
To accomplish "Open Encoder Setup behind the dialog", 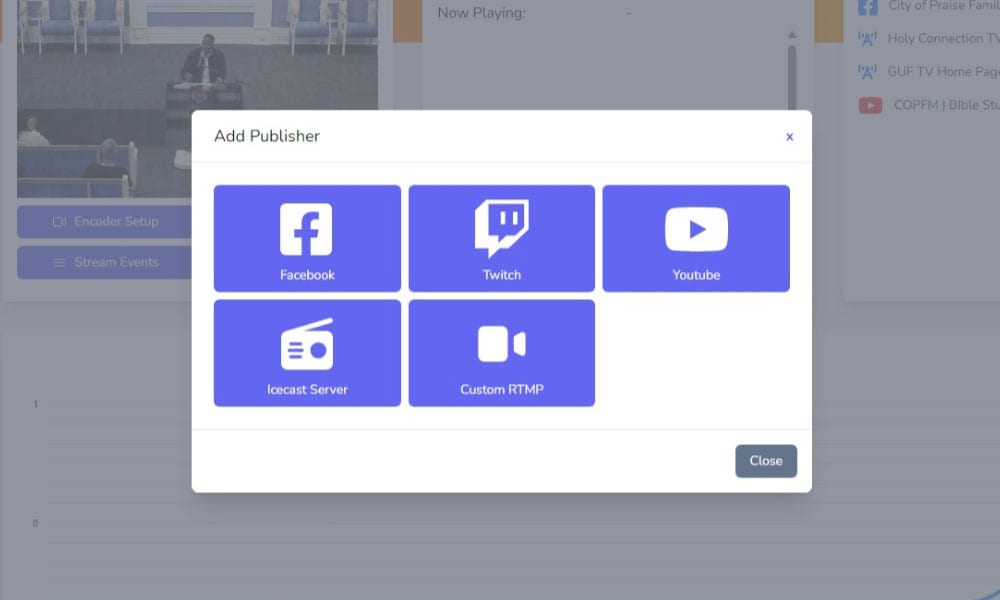I will (104, 221).
